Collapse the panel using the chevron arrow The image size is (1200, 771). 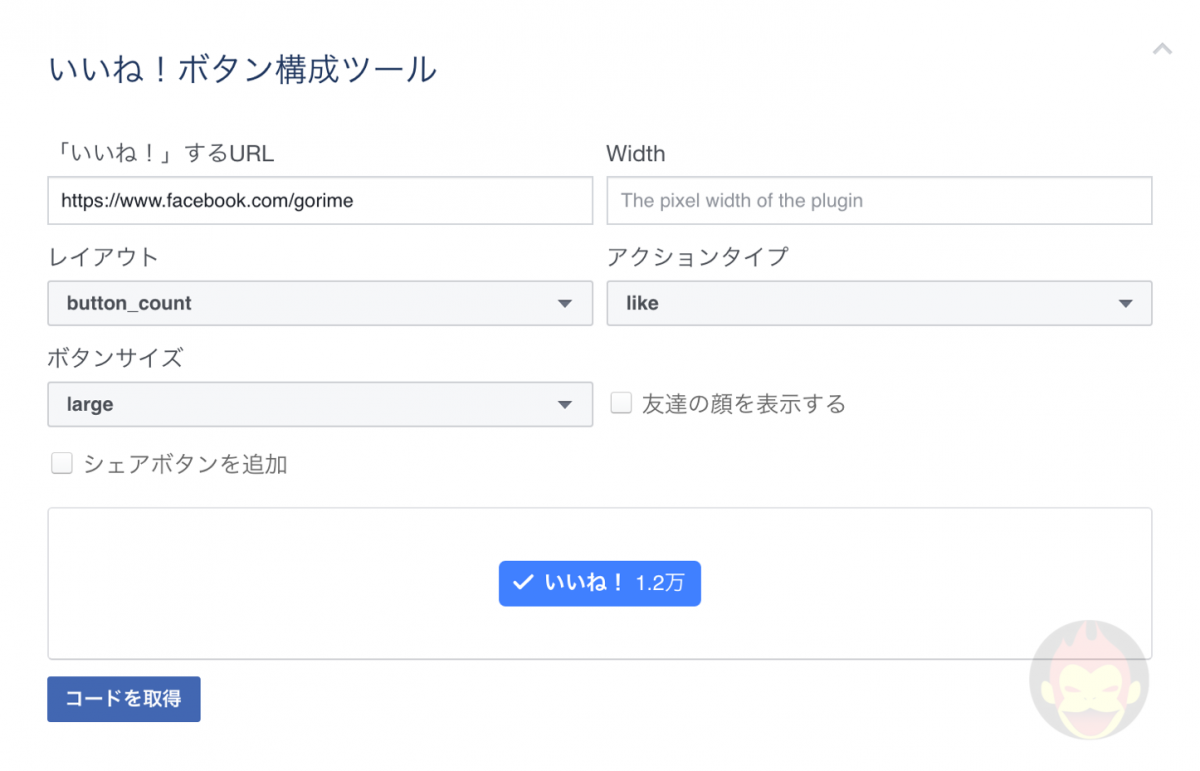(1162, 47)
